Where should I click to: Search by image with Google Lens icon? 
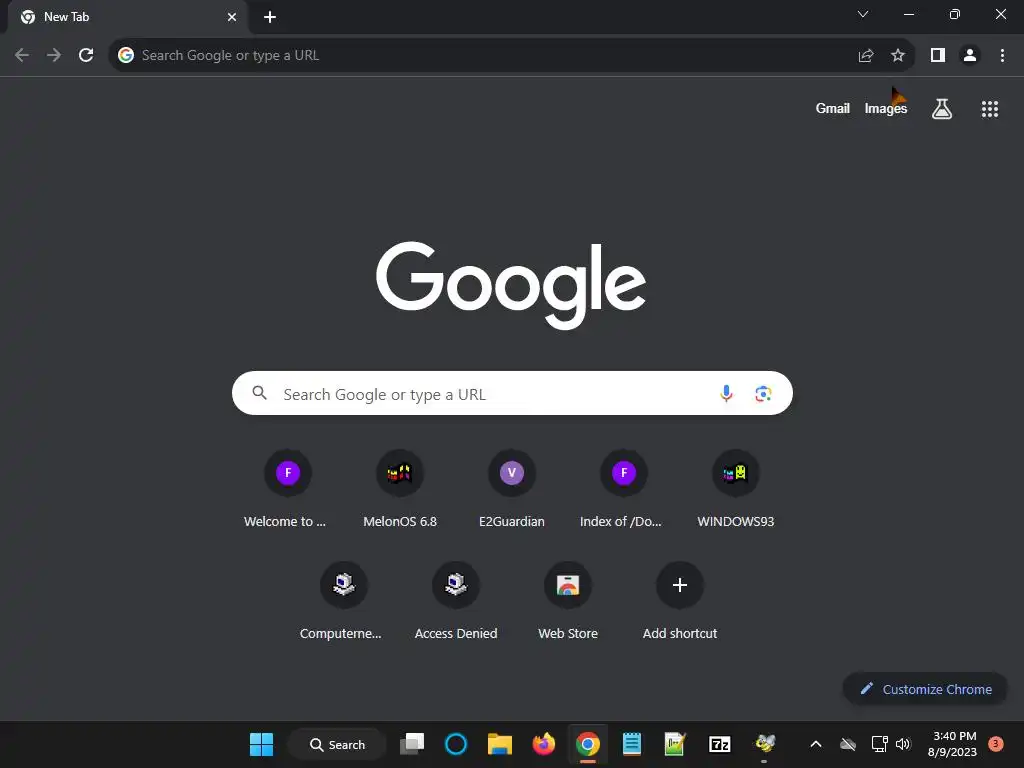coord(763,394)
